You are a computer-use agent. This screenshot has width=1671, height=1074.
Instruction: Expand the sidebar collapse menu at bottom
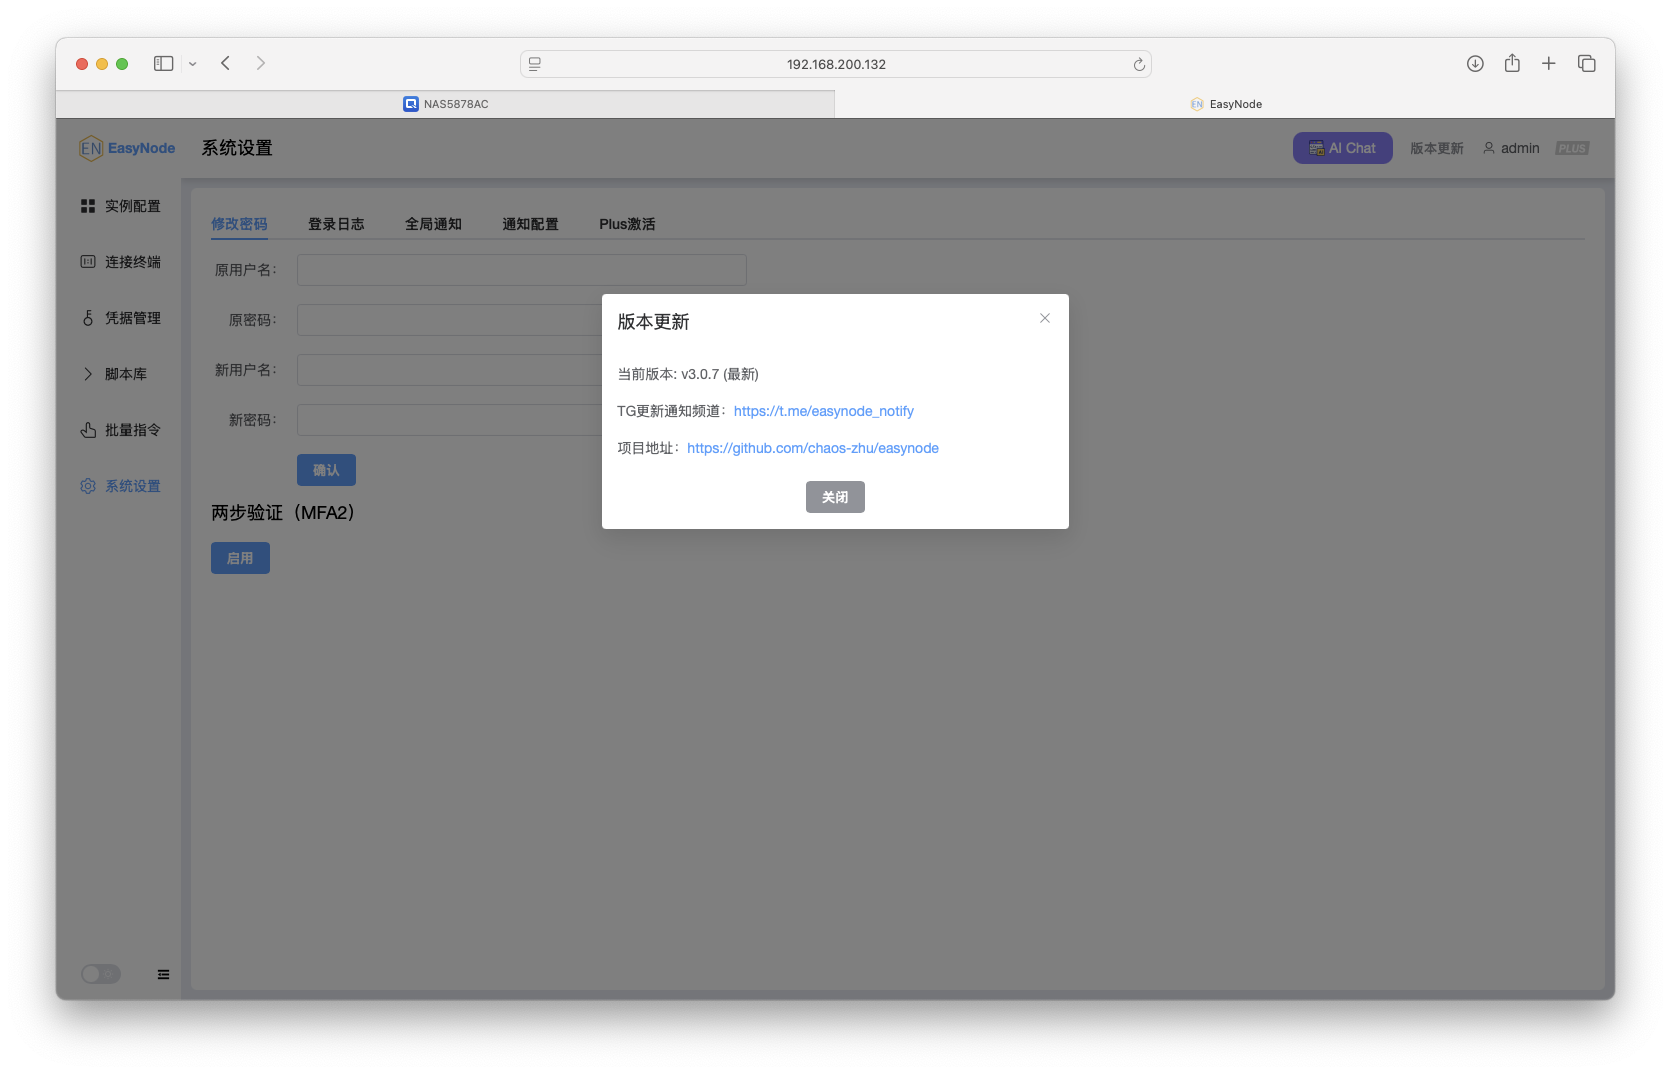coord(163,973)
